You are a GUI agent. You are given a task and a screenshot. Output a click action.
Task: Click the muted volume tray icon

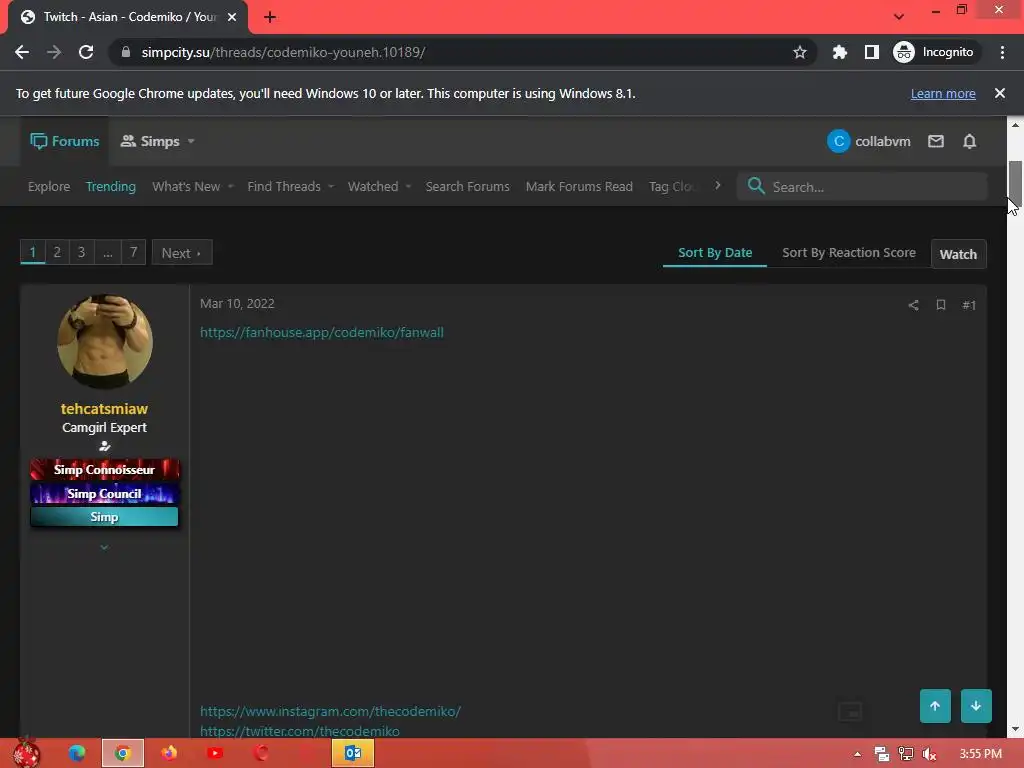[929, 754]
